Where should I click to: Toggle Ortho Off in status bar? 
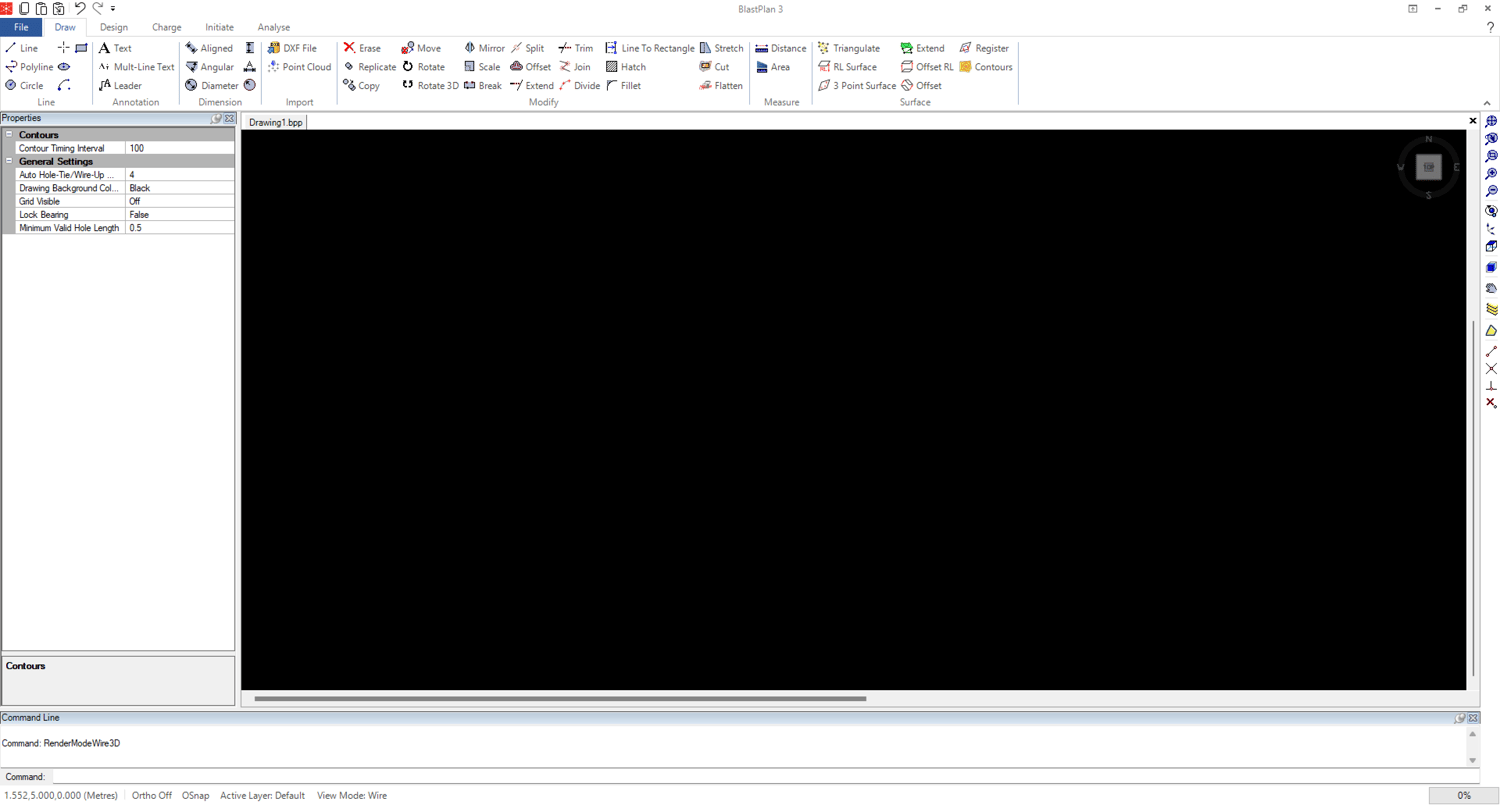click(152, 796)
